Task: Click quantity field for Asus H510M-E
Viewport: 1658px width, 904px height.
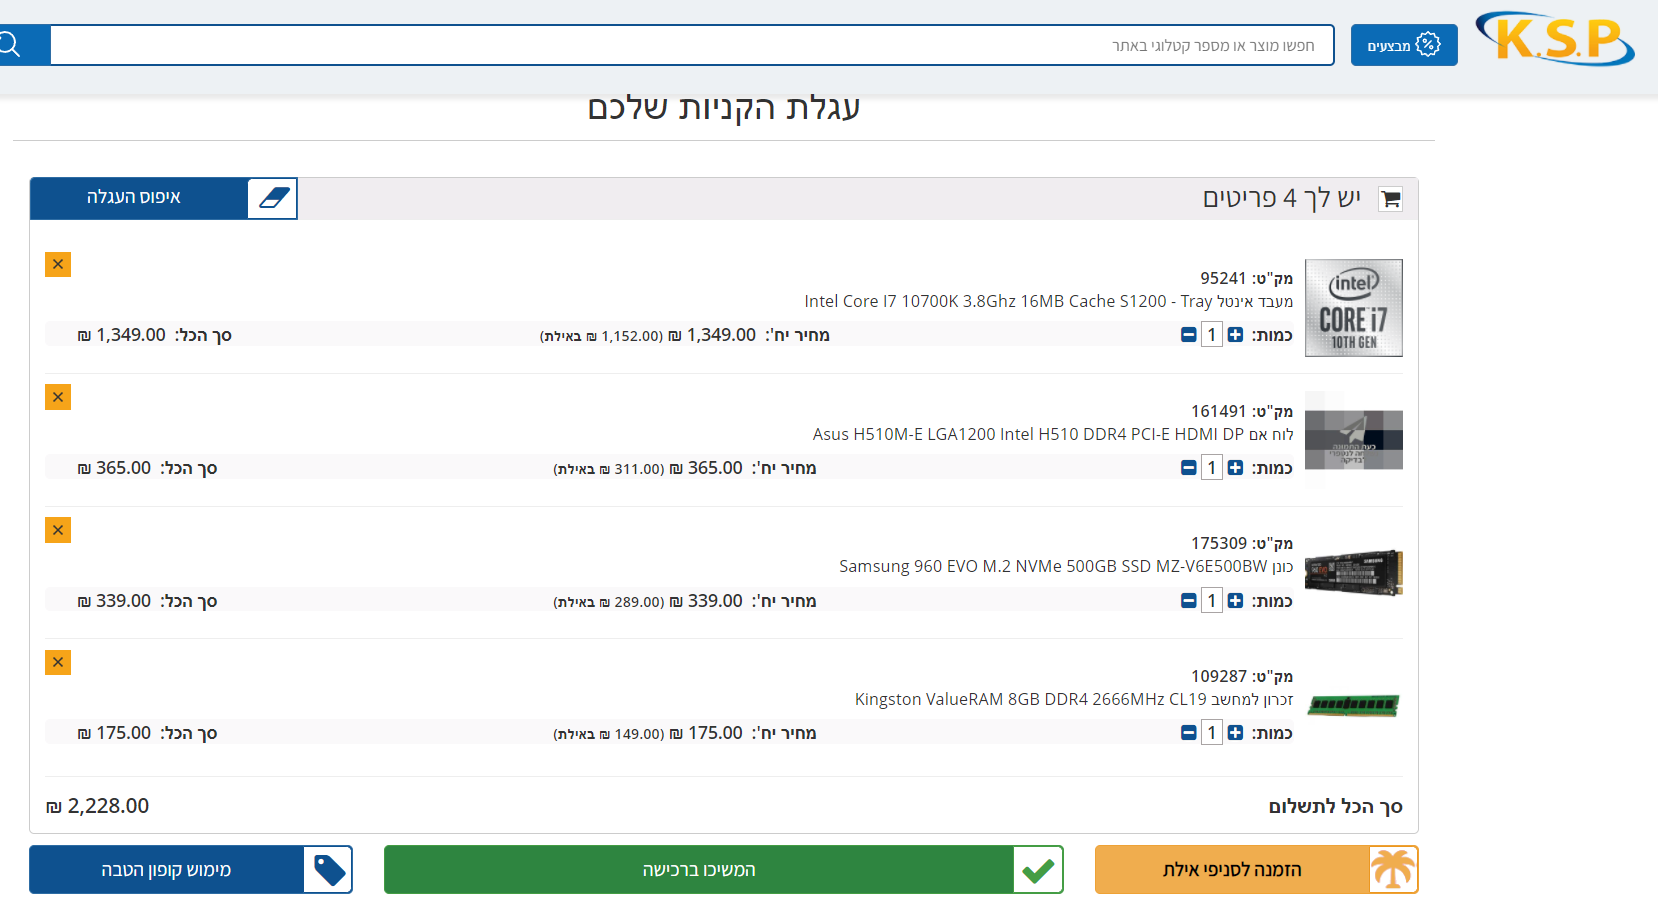Action: pyautogui.click(x=1212, y=468)
